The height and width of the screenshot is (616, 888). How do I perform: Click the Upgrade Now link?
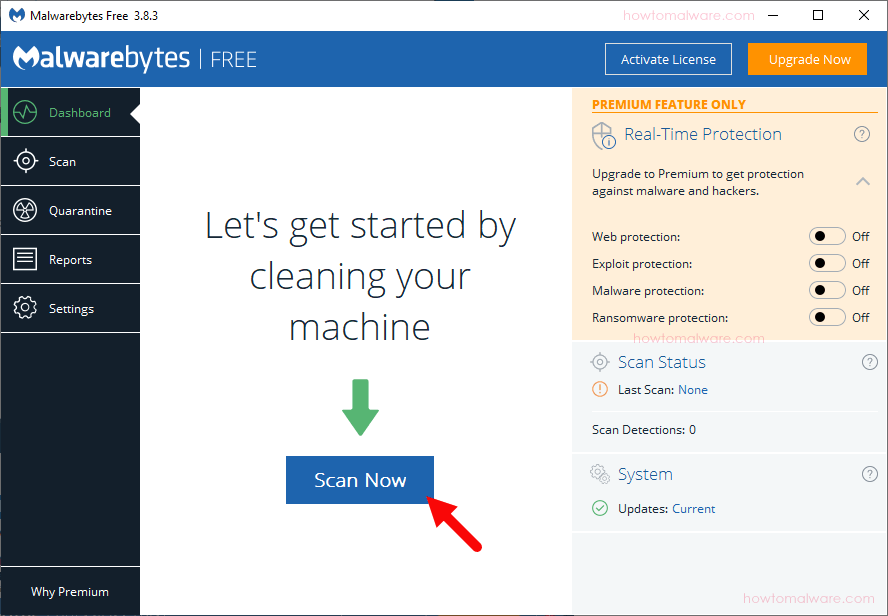click(807, 59)
